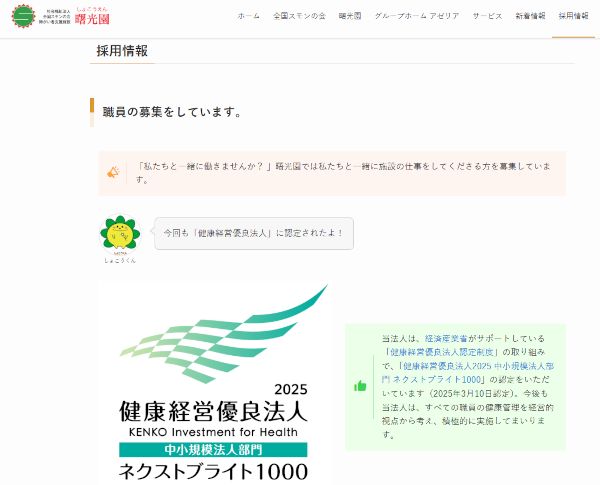Click the 中小規模法人部門 green banner

214,449
